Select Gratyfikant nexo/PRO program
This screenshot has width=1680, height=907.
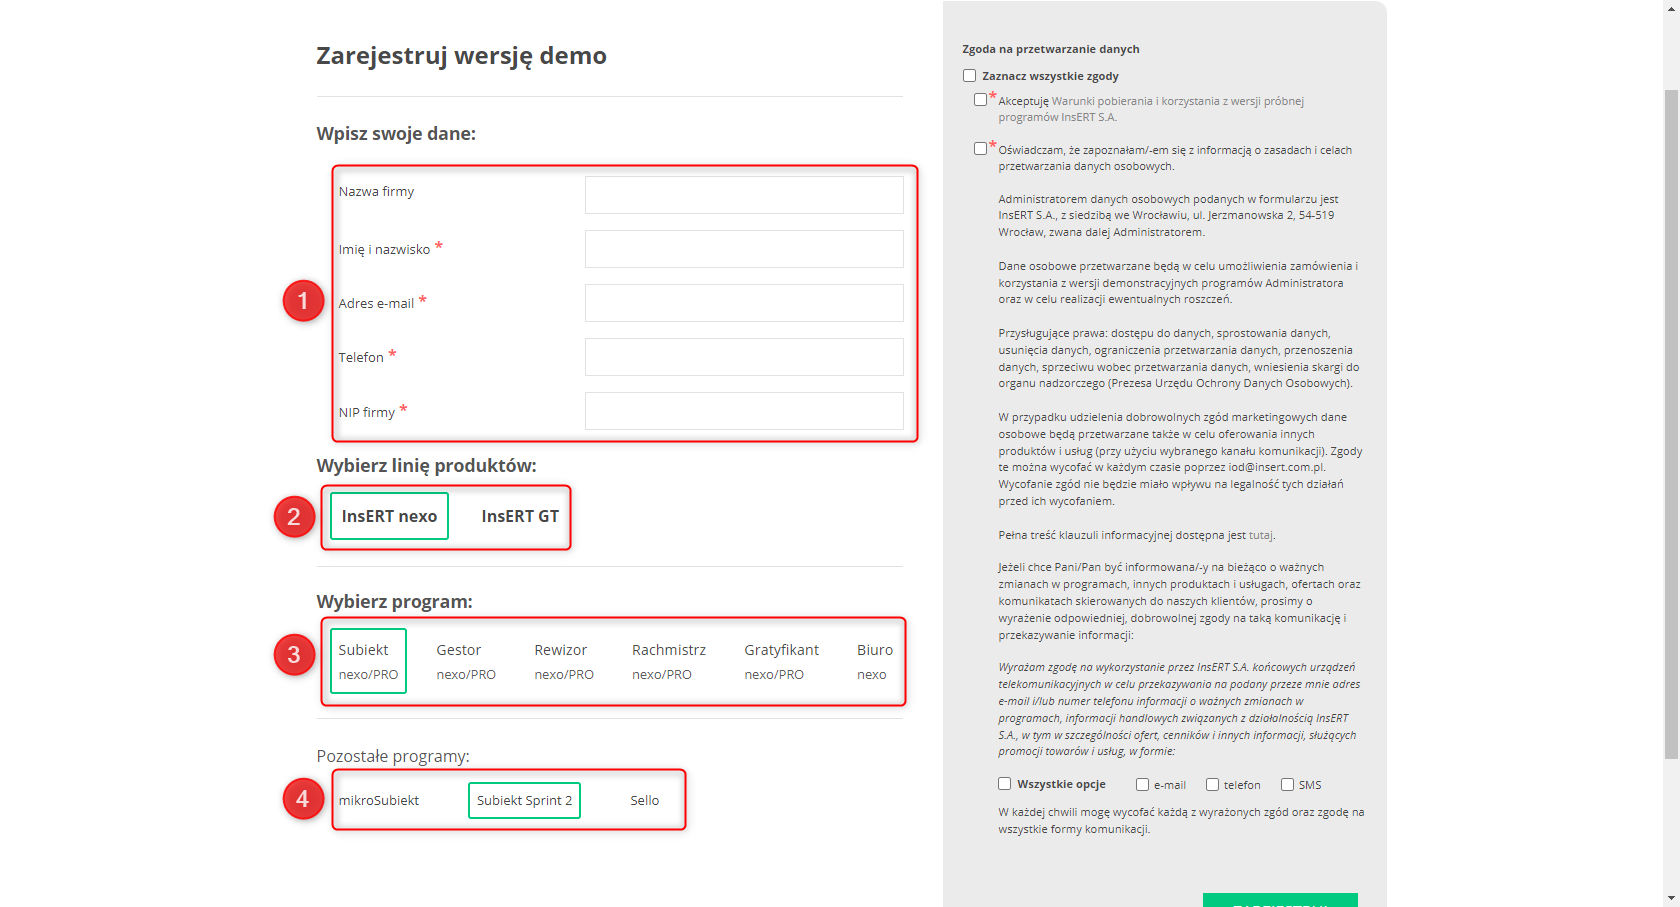[x=781, y=661]
